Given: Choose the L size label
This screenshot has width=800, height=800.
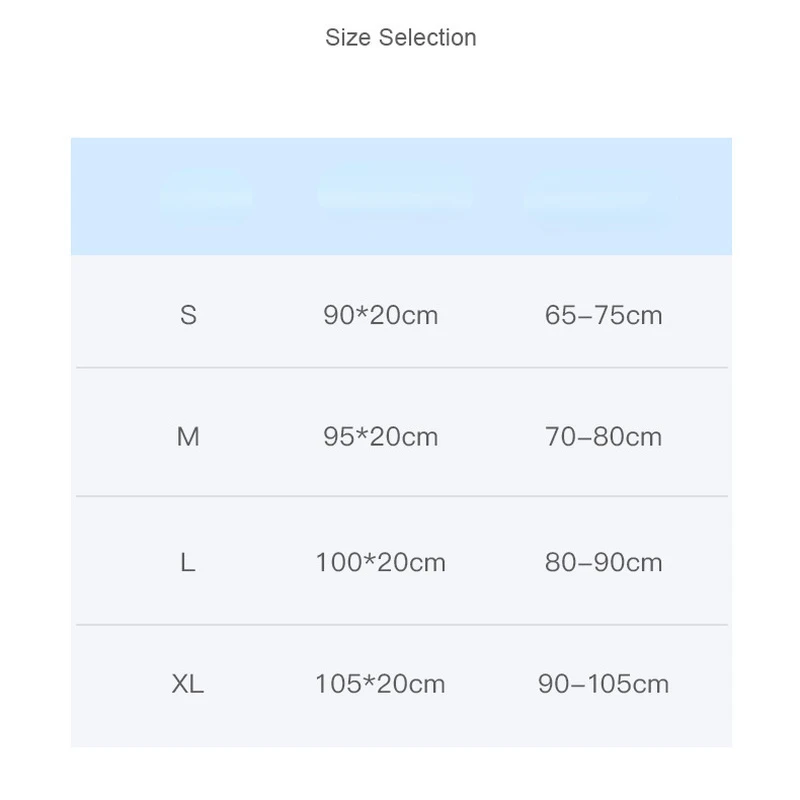Looking at the screenshot, I should point(188,563).
